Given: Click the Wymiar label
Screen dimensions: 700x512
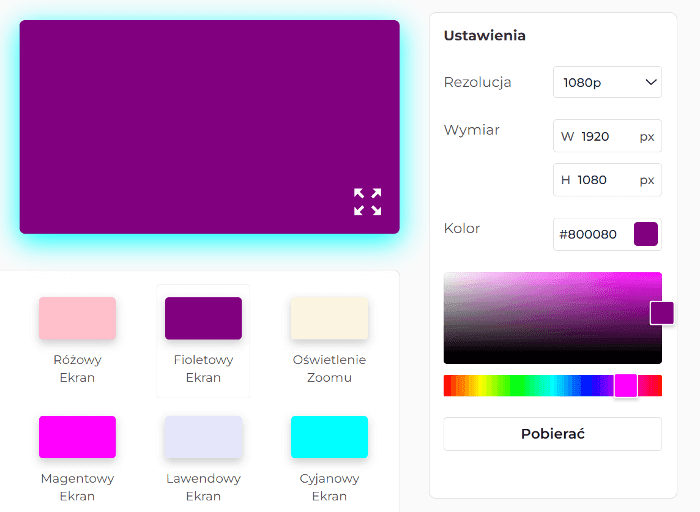Looking at the screenshot, I should [x=471, y=130].
